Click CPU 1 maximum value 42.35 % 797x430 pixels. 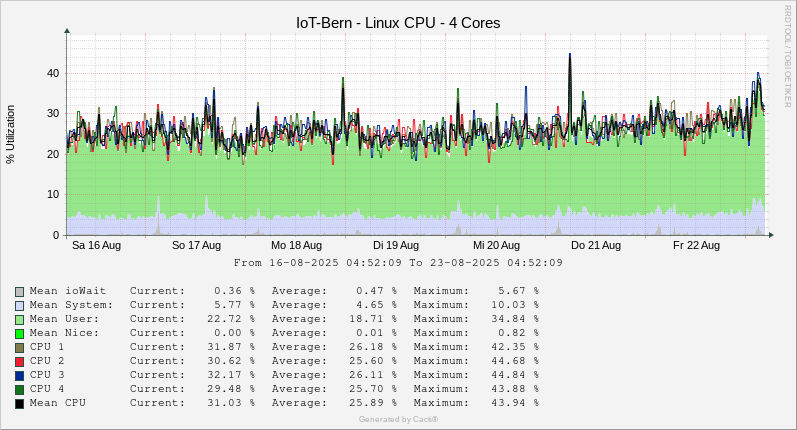coord(514,347)
